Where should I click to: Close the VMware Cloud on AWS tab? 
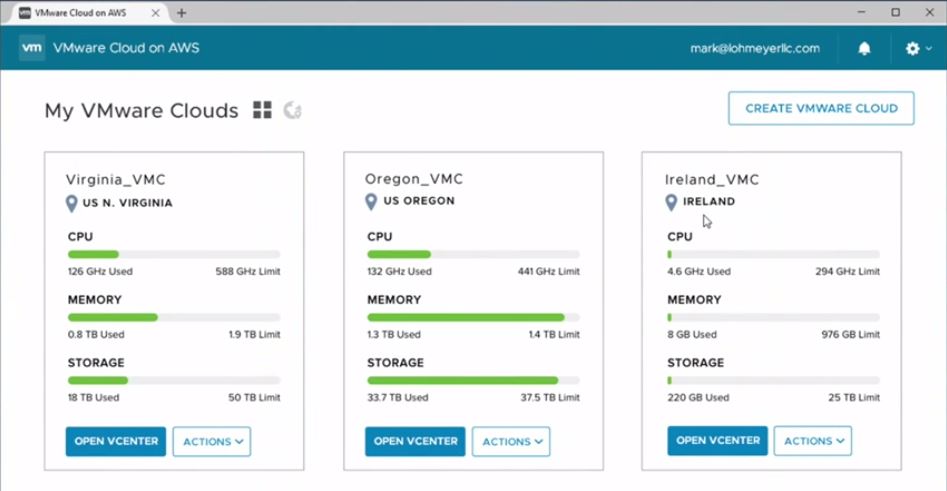pyautogui.click(x=155, y=13)
